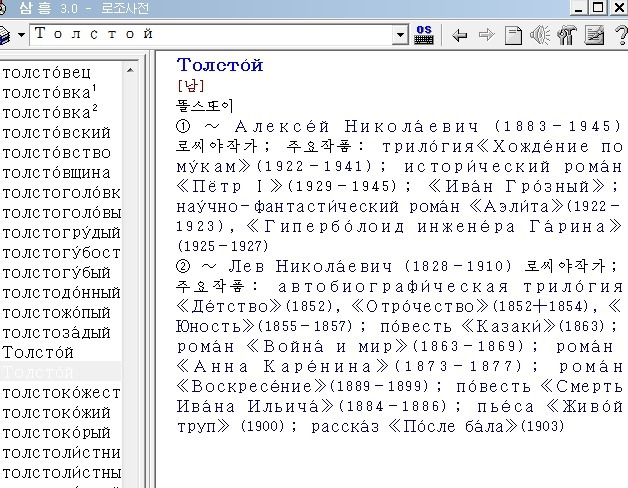
Task: Click the title «Отрочество»
Action: point(420,307)
